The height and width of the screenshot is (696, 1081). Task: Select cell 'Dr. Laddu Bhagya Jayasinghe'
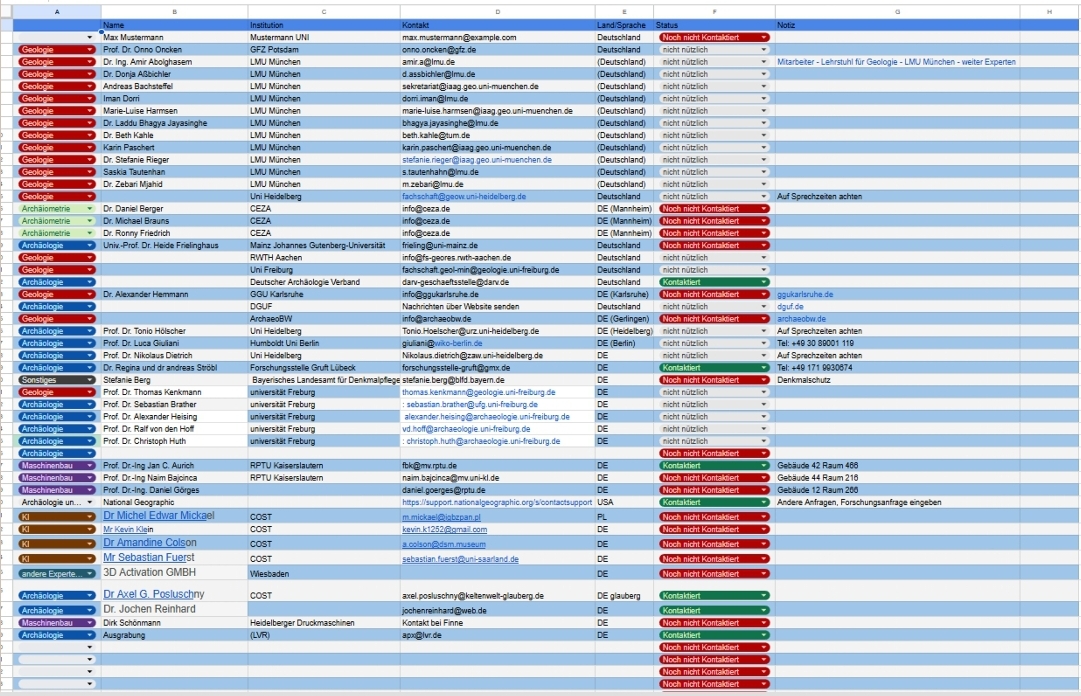click(x=174, y=123)
